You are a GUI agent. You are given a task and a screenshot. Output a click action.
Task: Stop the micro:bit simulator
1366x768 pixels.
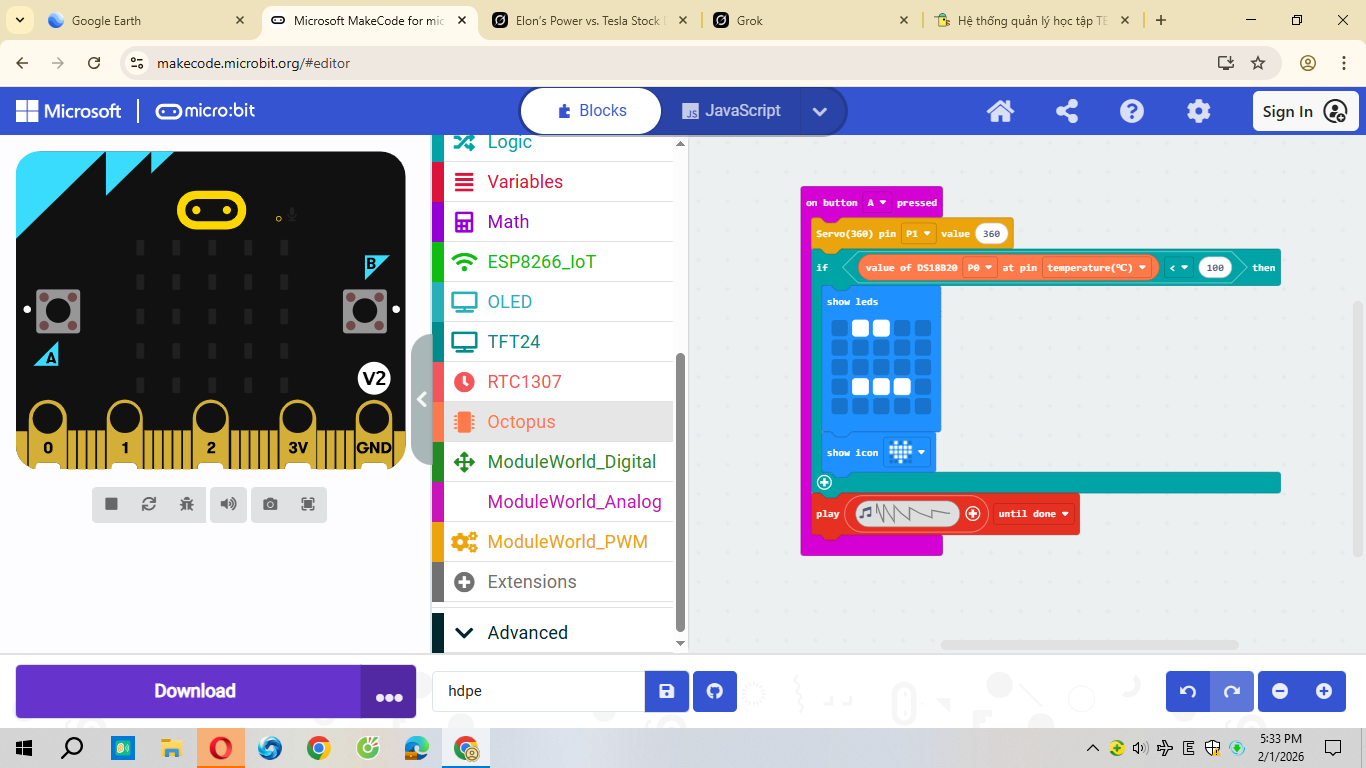pyautogui.click(x=111, y=504)
